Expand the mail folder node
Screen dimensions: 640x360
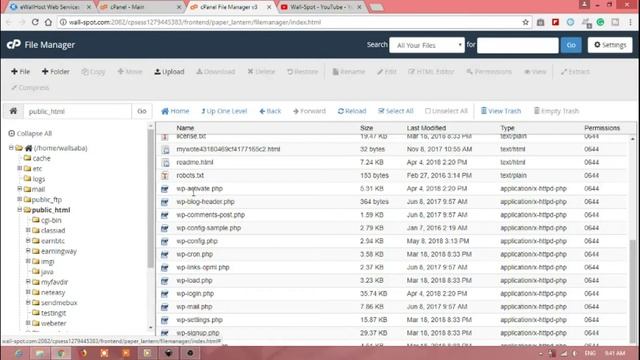pos(19,189)
